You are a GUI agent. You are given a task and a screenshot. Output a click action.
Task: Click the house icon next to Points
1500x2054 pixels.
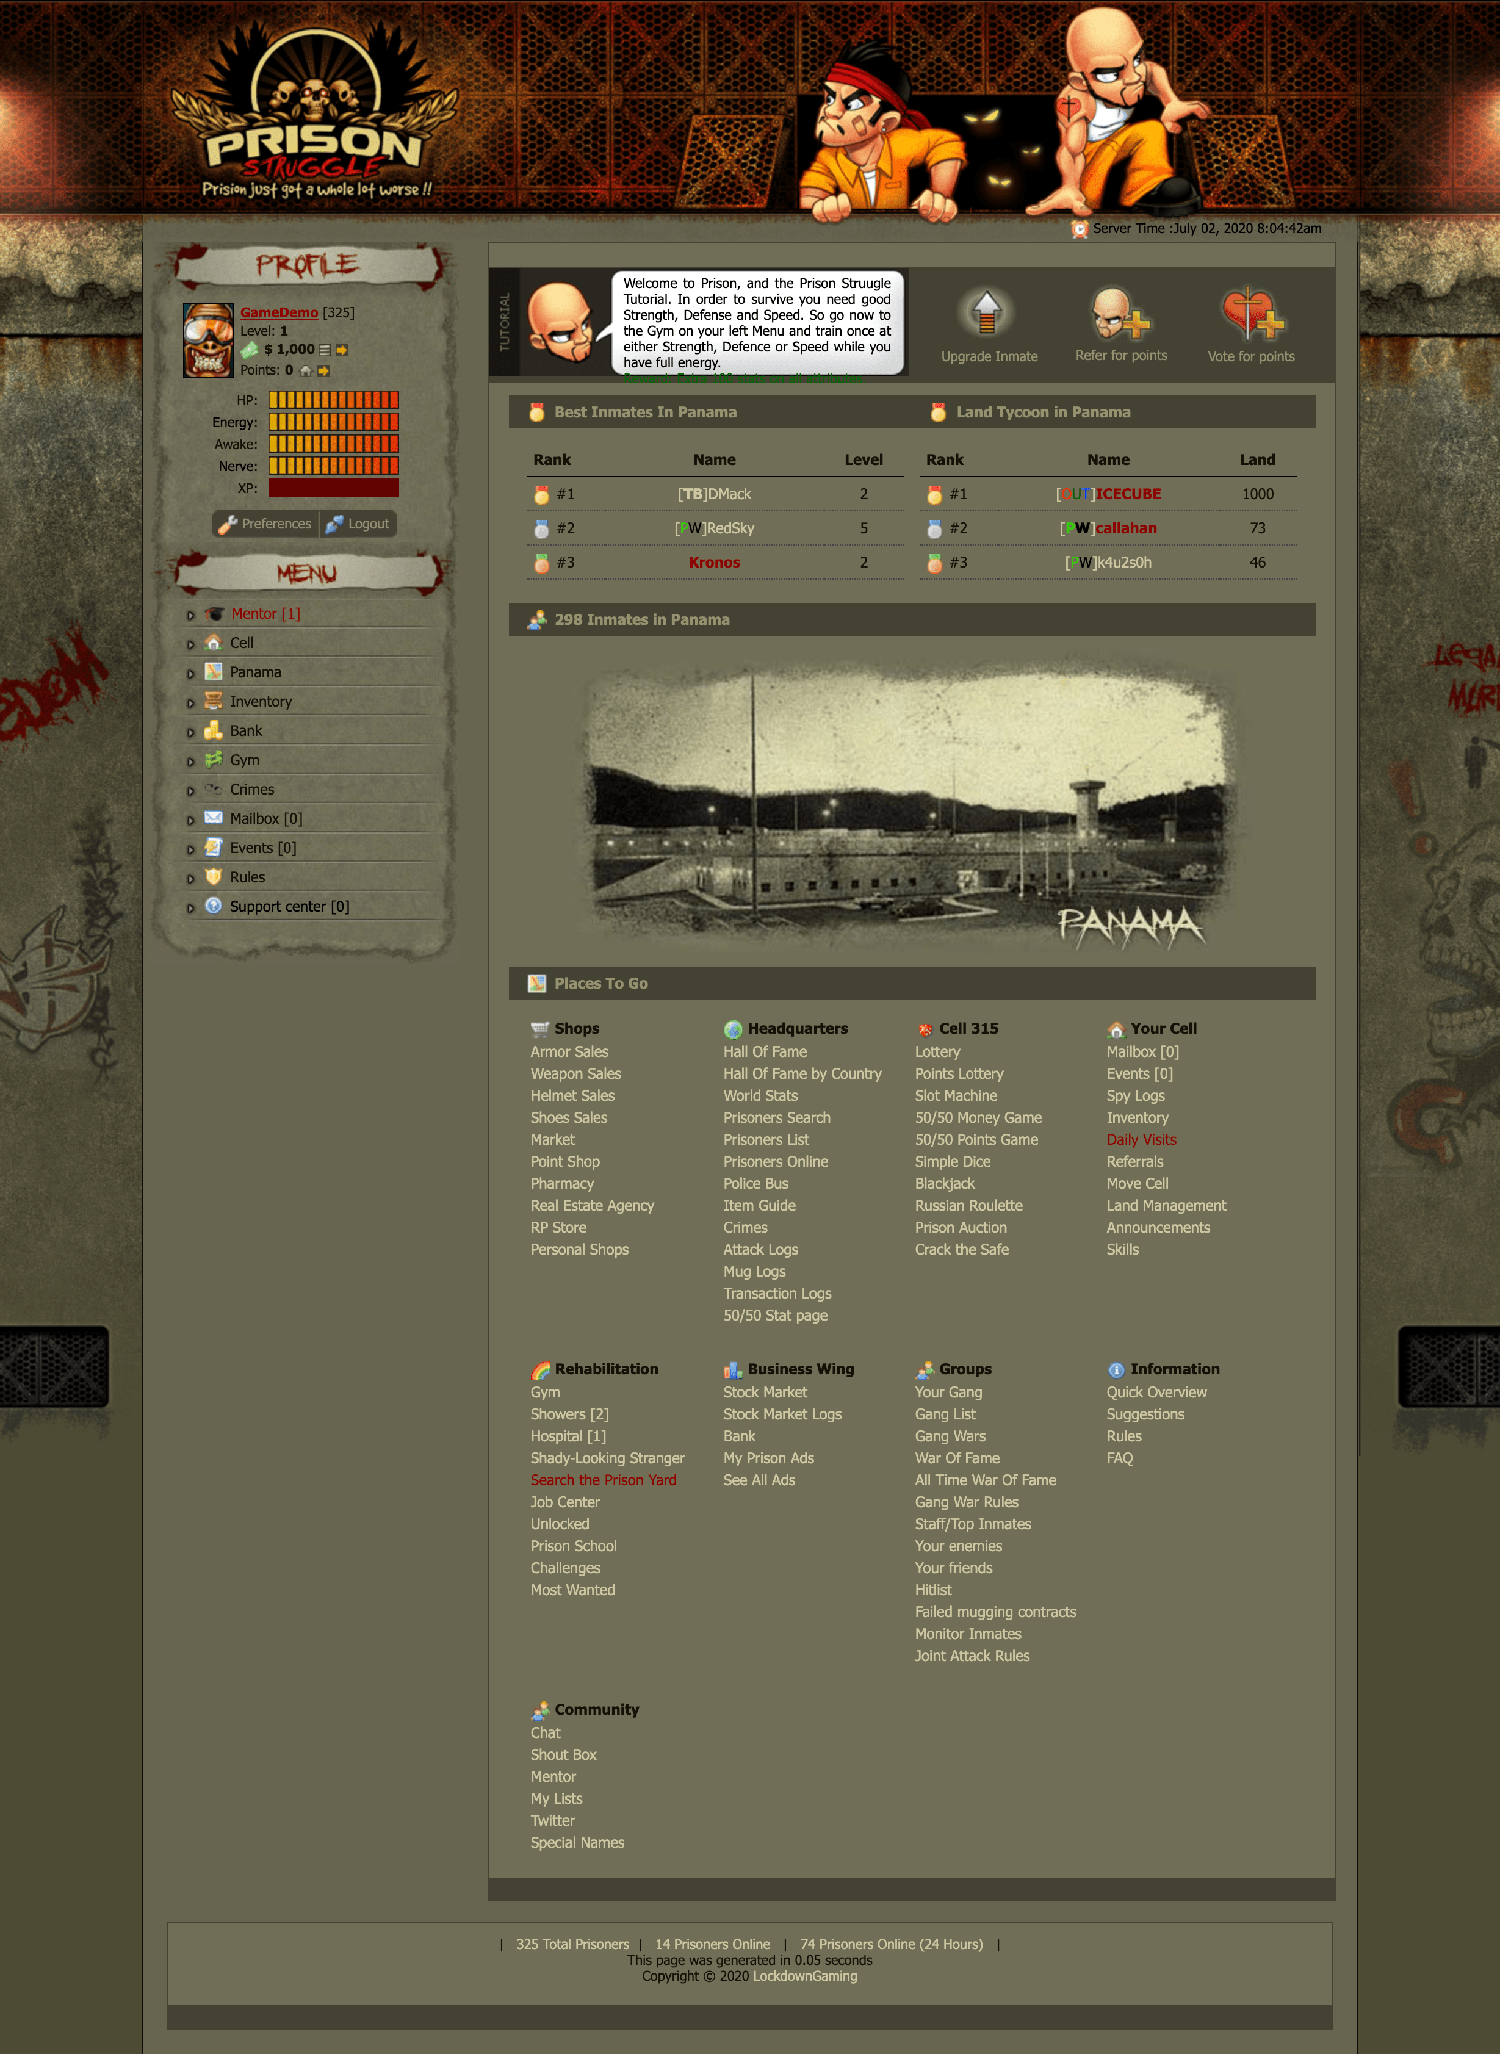(x=306, y=371)
